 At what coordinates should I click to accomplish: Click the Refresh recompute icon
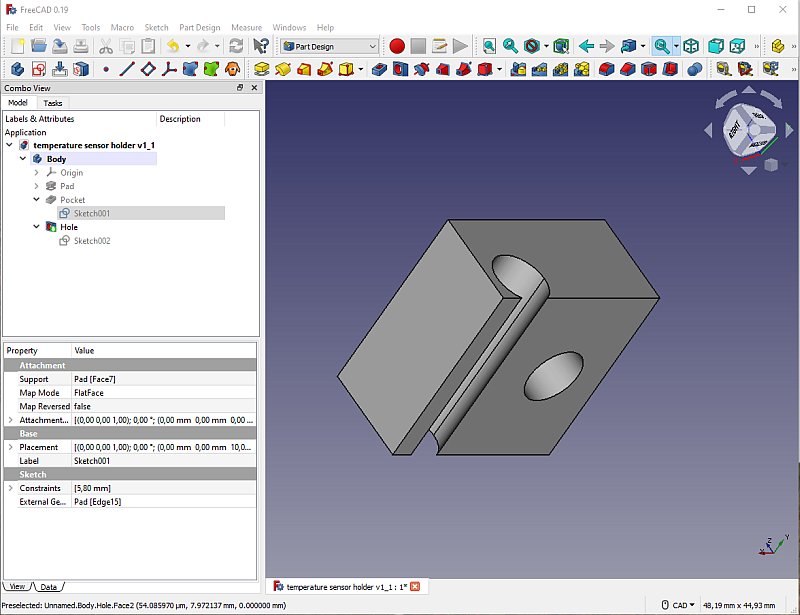pos(236,46)
